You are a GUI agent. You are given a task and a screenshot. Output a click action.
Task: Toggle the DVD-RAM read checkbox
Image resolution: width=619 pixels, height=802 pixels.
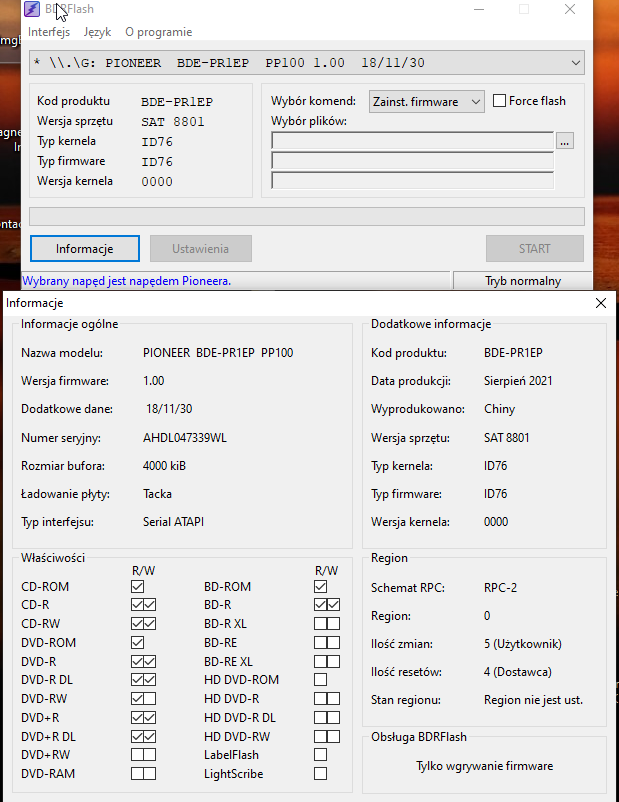138,773
